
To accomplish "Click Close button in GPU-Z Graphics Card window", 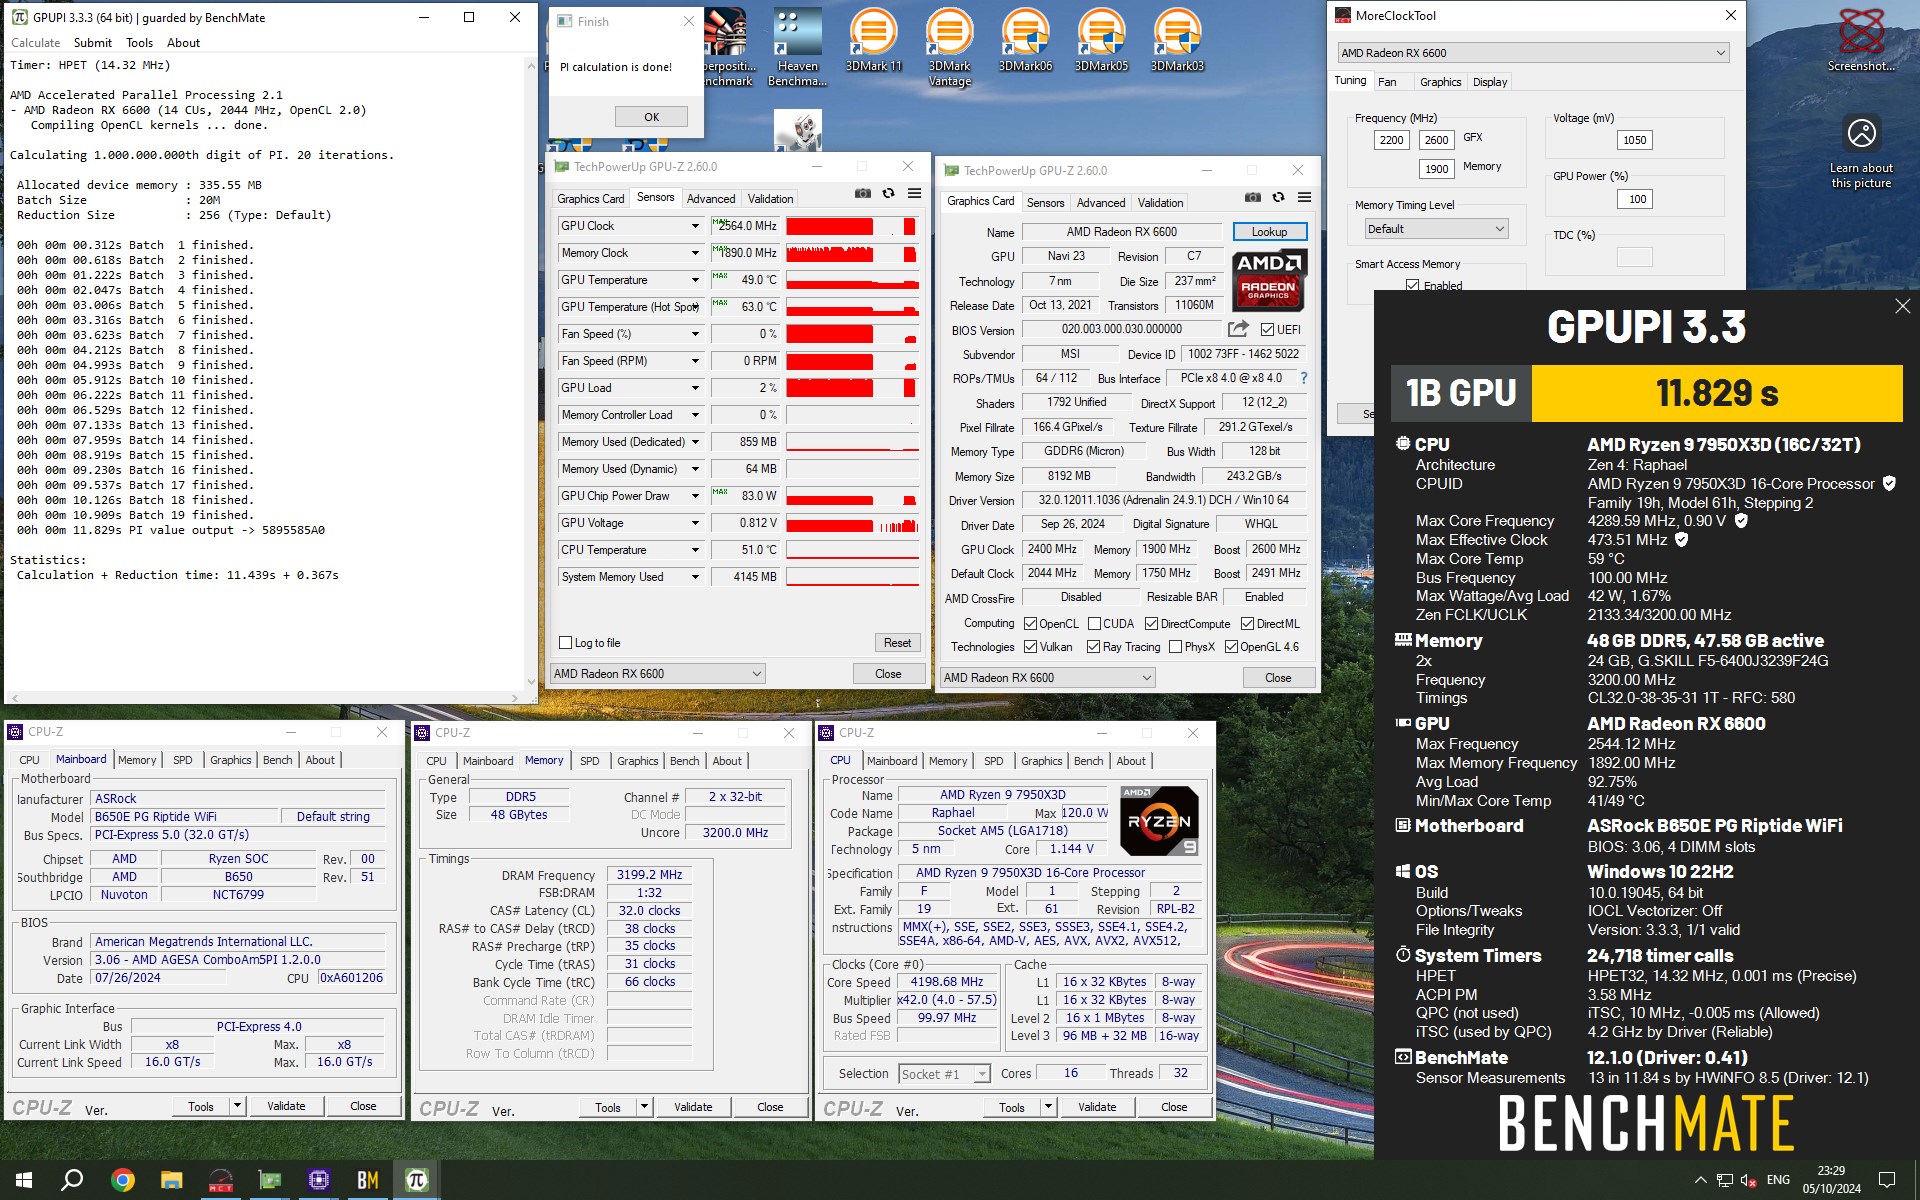I will pyautogui.click(x=1278, y=678).
